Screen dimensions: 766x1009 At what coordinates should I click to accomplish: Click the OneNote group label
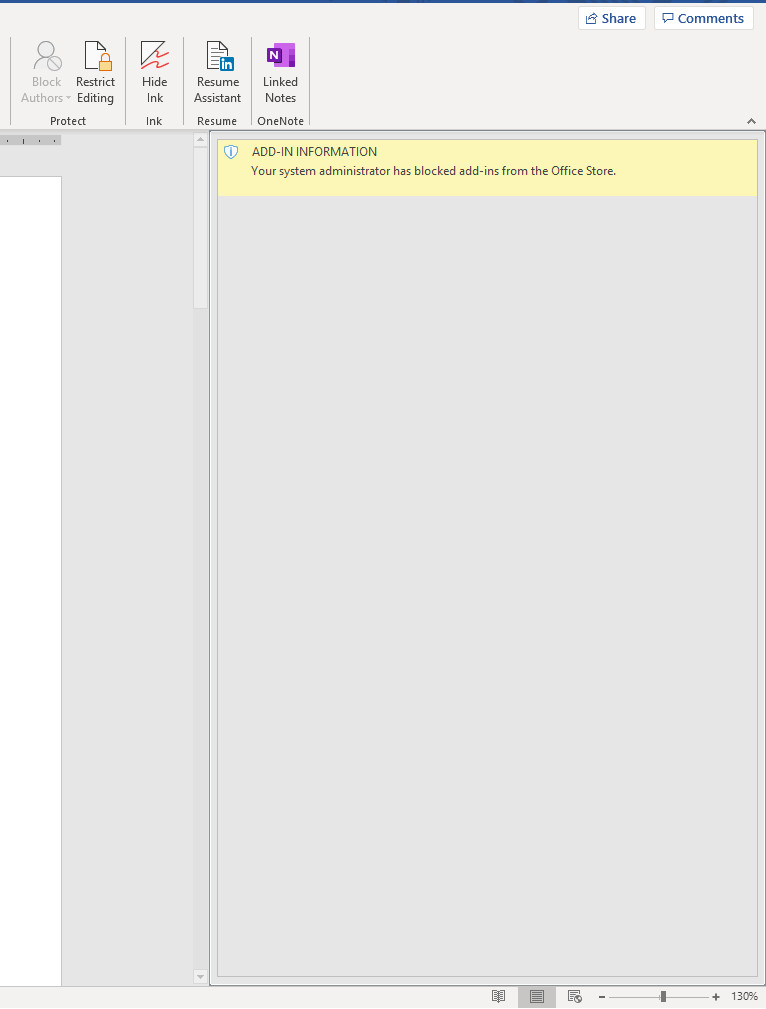point(280,121)
